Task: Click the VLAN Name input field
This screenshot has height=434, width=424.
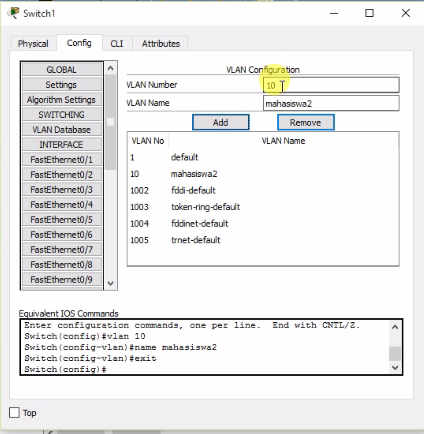Action: [x=331, y=103]
